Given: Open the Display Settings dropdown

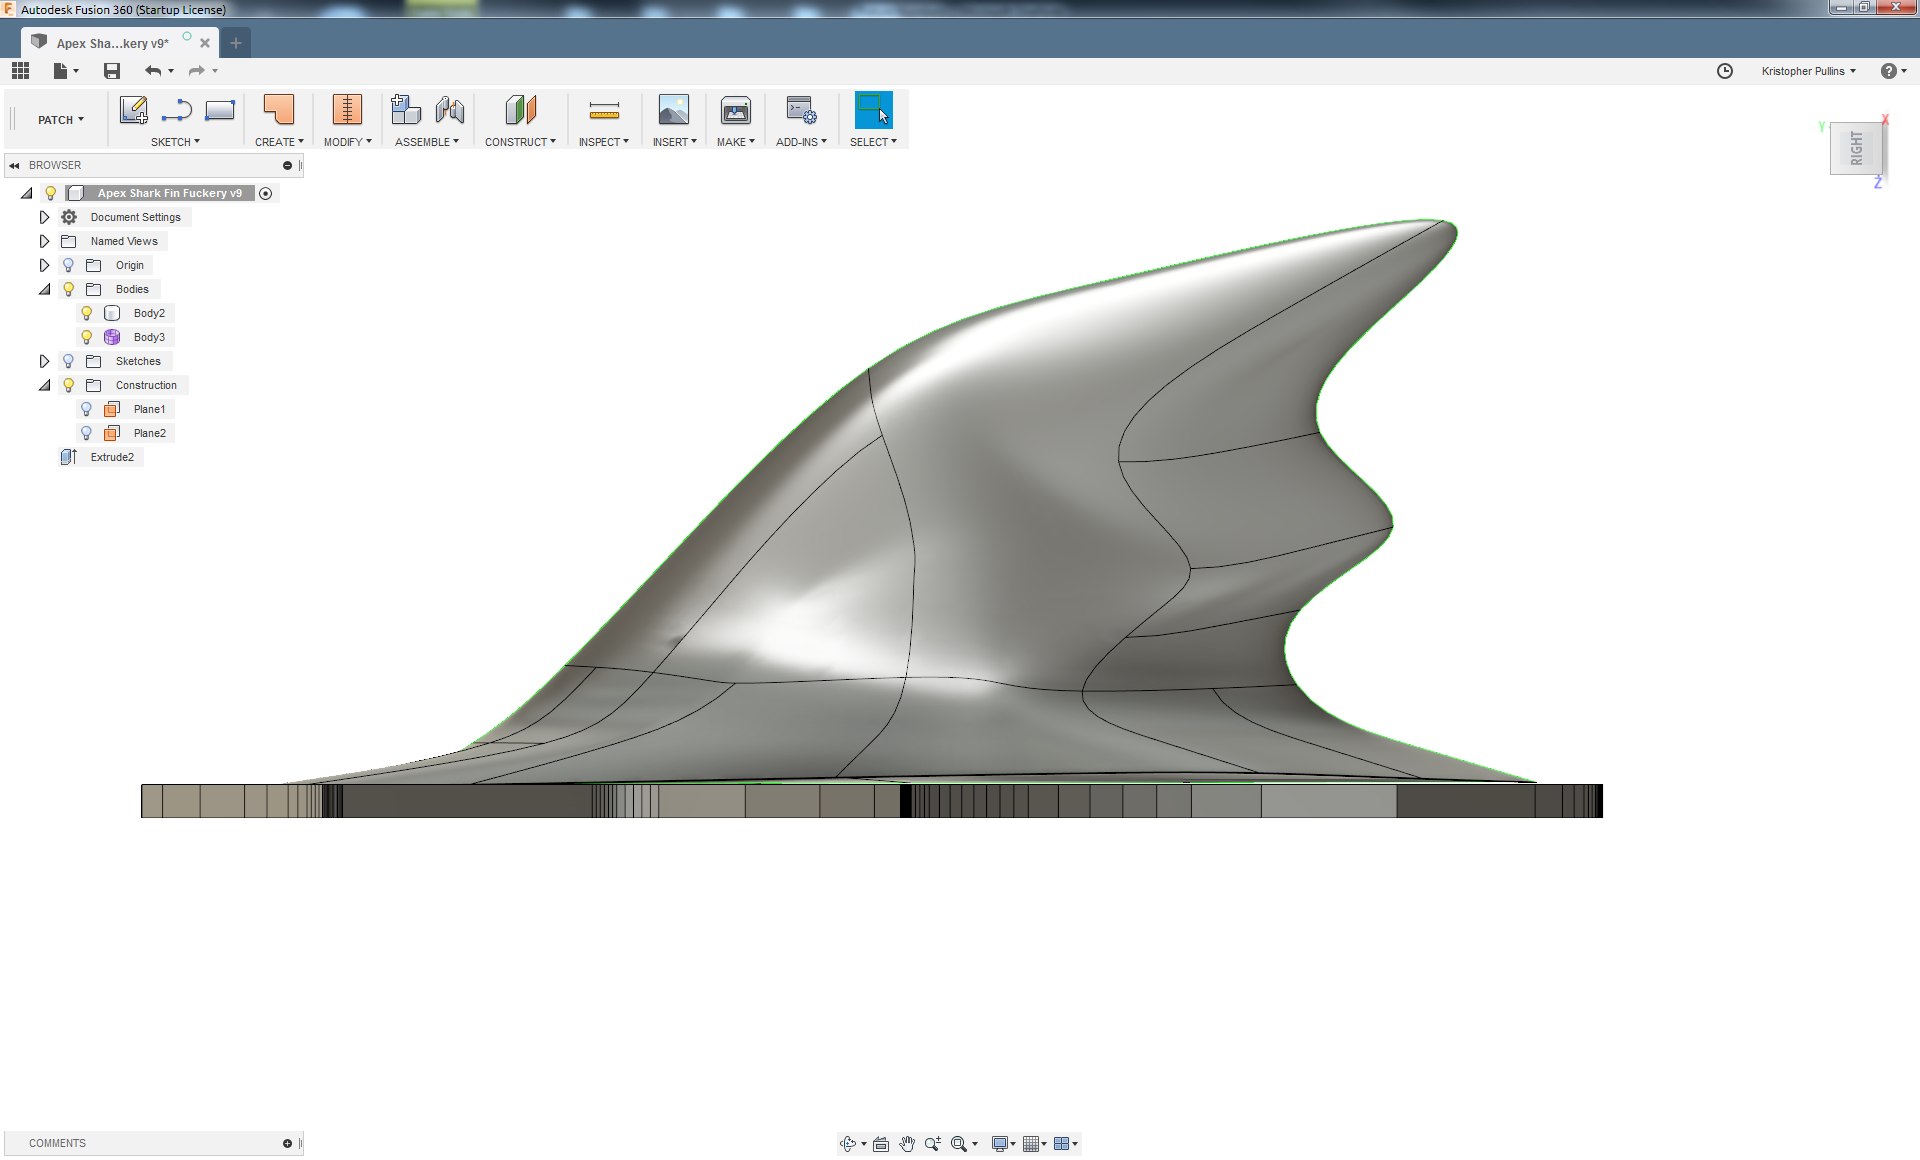Looking at the screenshot, I should click(1004, 1143).
